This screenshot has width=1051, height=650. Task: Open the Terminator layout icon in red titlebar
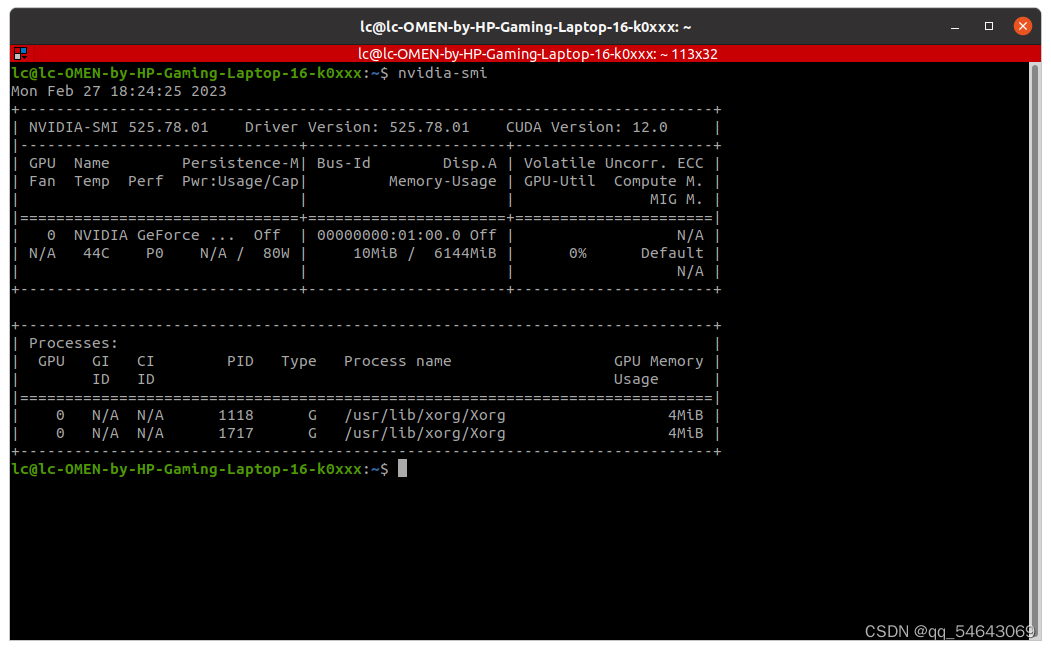pyautogui.click(x=21, y=54)
